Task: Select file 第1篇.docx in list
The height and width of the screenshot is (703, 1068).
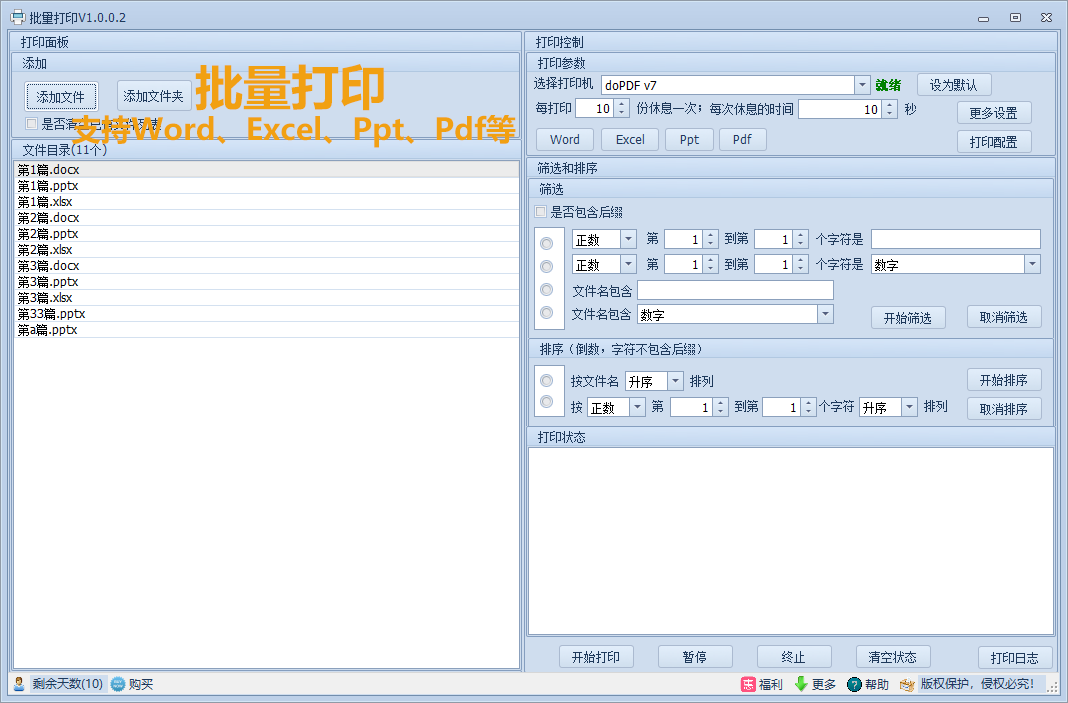Action: (x=266, y=169)
